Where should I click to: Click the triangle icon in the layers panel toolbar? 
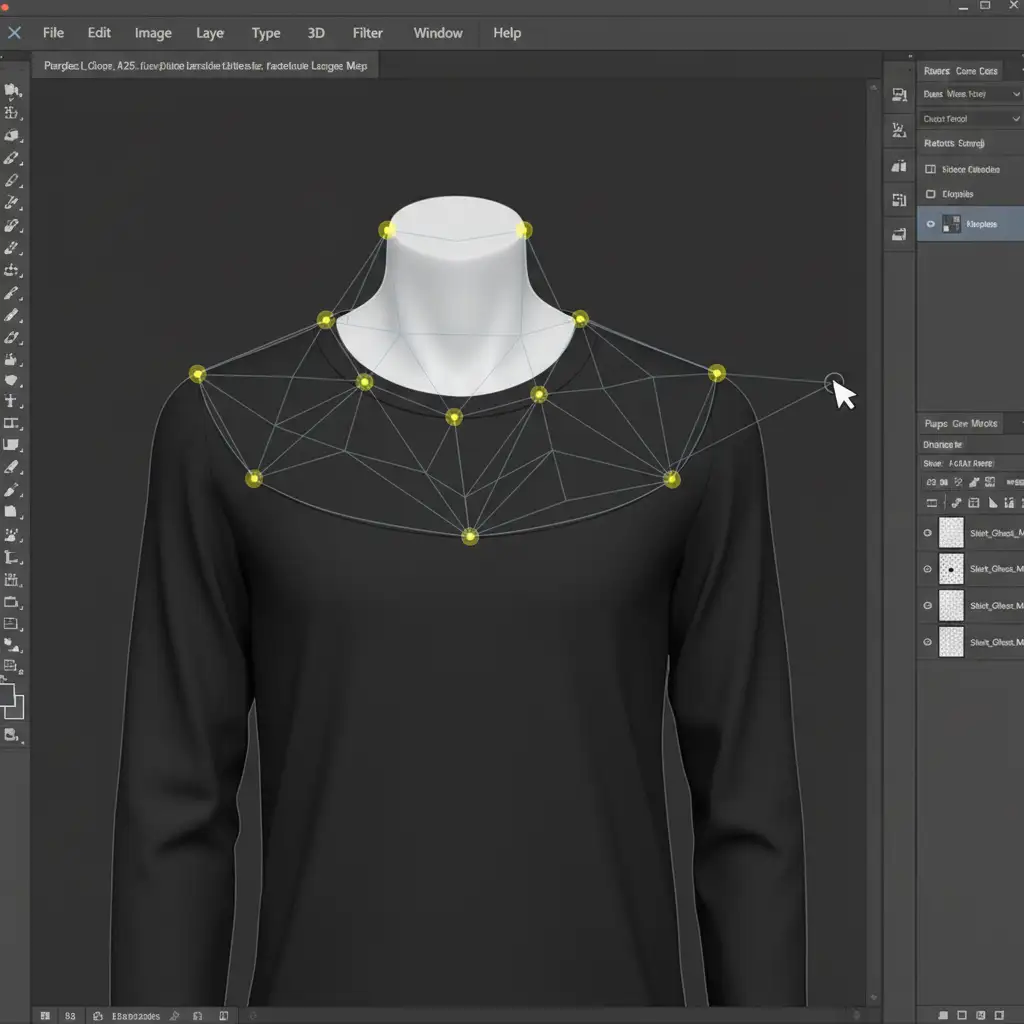click(x=992, y=503)
